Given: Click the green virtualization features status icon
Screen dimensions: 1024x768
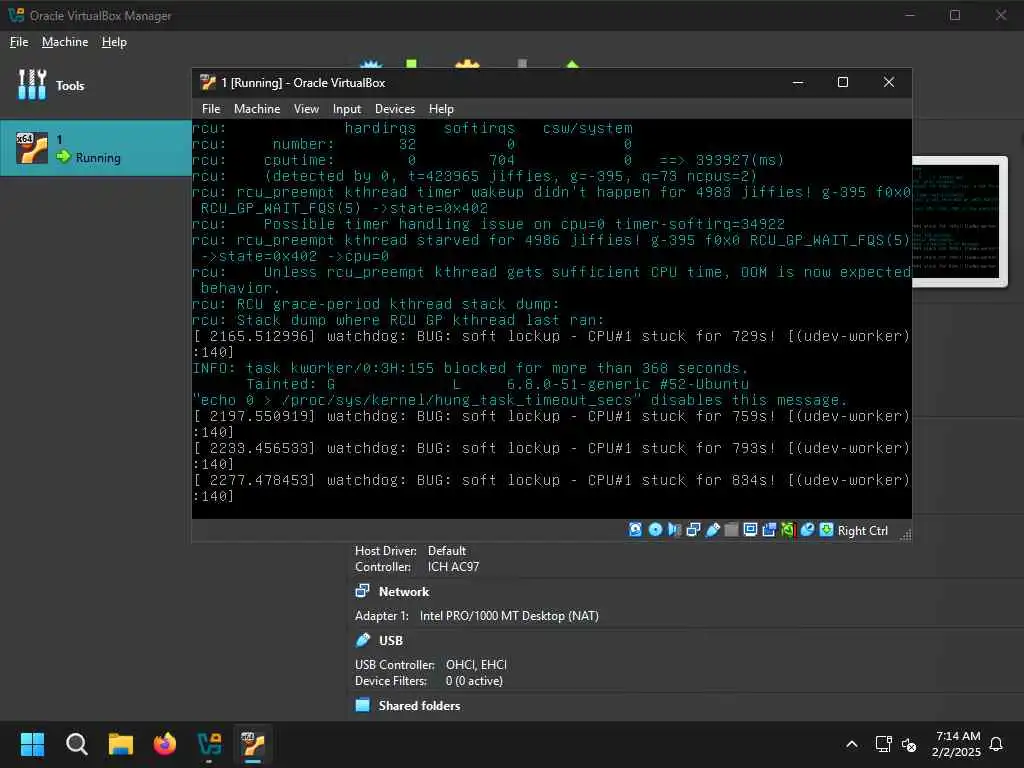Looking at the screenshot, I should [x=788, y=530].
